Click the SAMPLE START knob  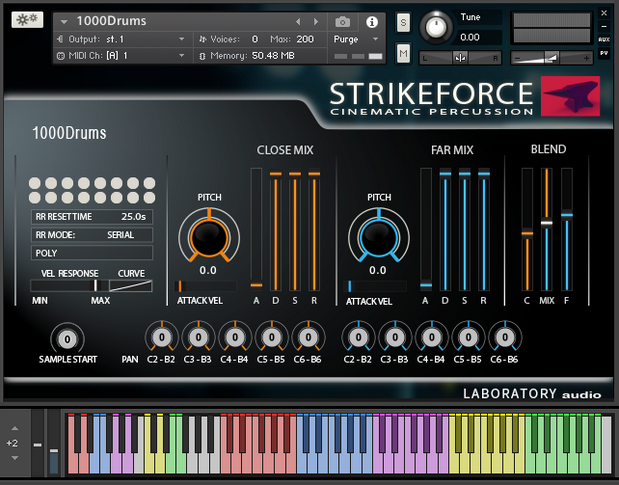[x=67, y=339]
